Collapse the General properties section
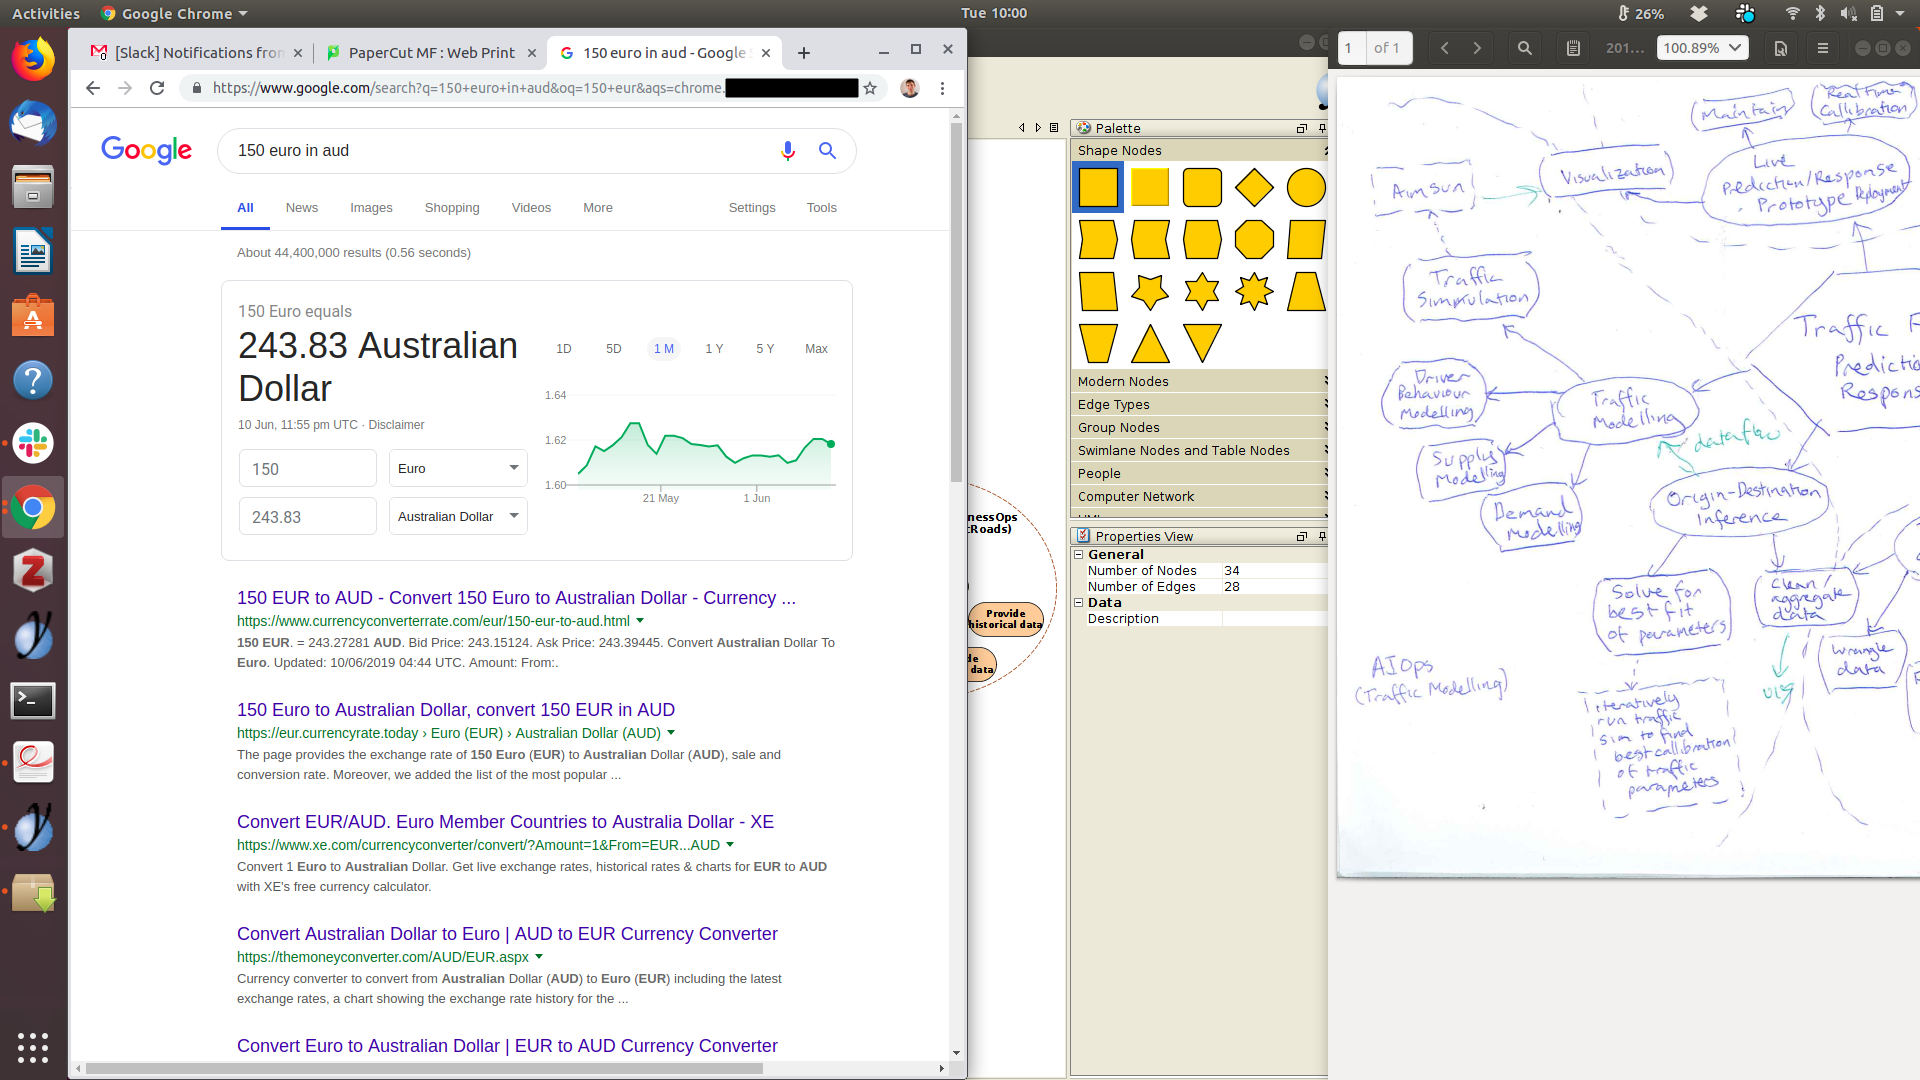Image resolution: width=1920 pixels, height=1080 pixels. 1079,555
